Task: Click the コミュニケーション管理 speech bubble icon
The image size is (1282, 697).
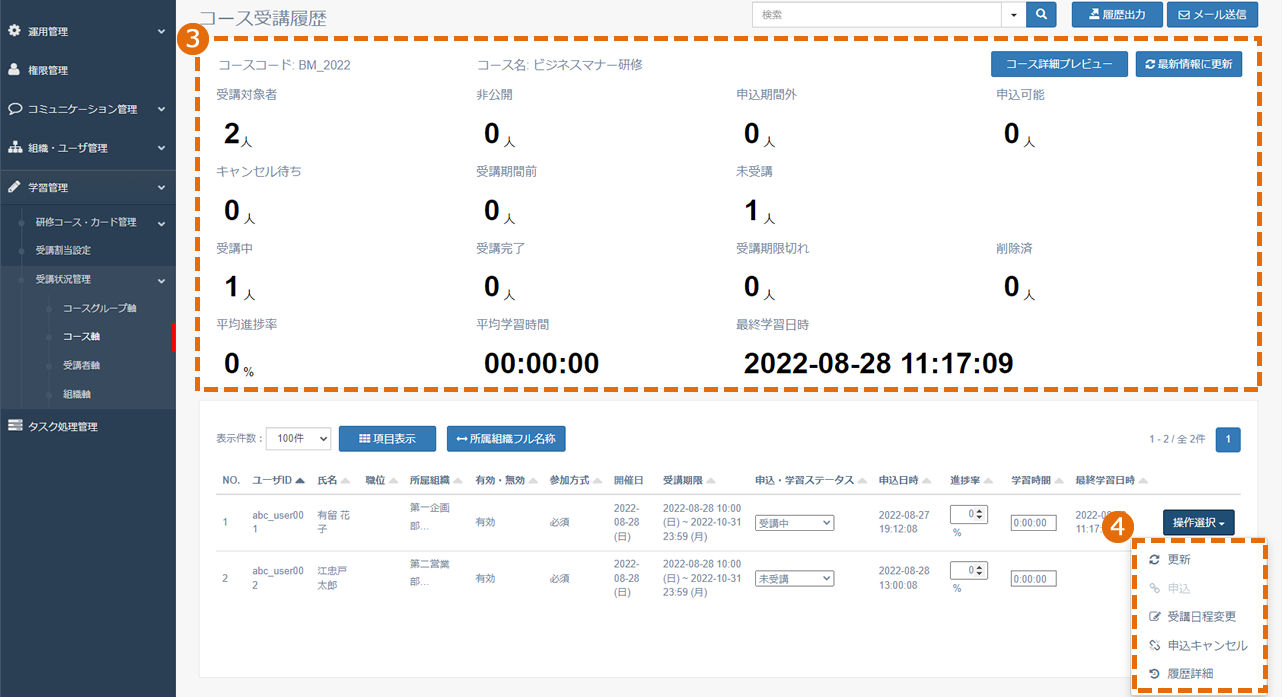Action: [x=15, y=109]
